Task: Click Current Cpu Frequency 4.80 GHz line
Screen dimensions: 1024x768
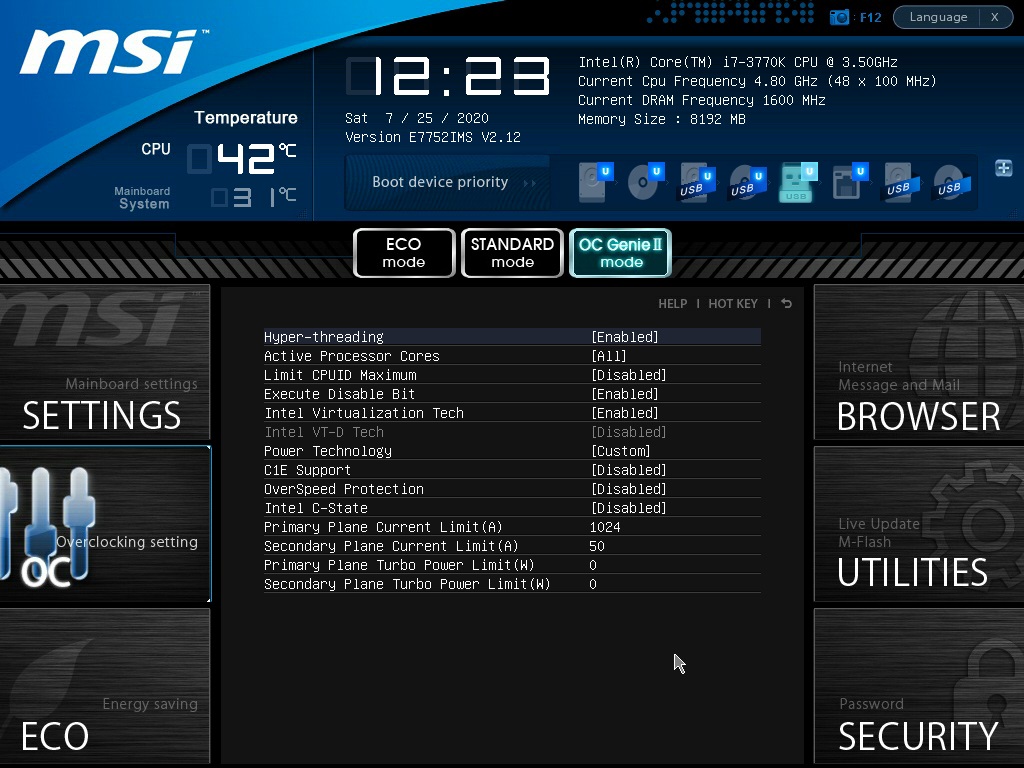Action: tap(757, 81)
